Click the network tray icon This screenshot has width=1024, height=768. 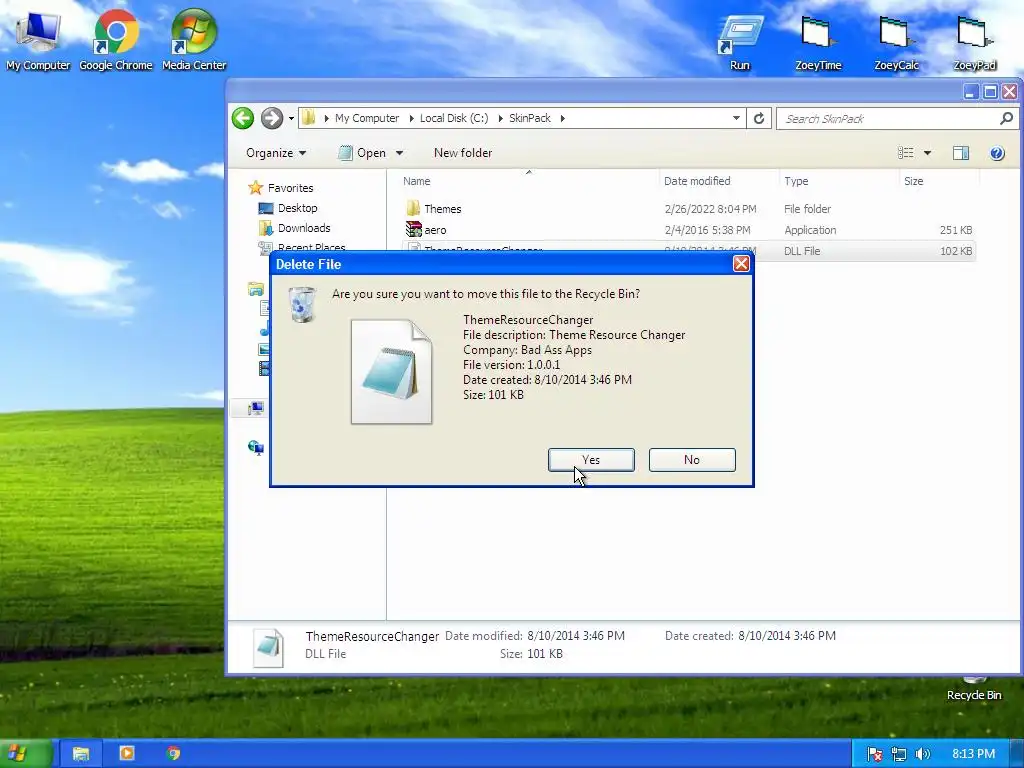click(899, 754)
